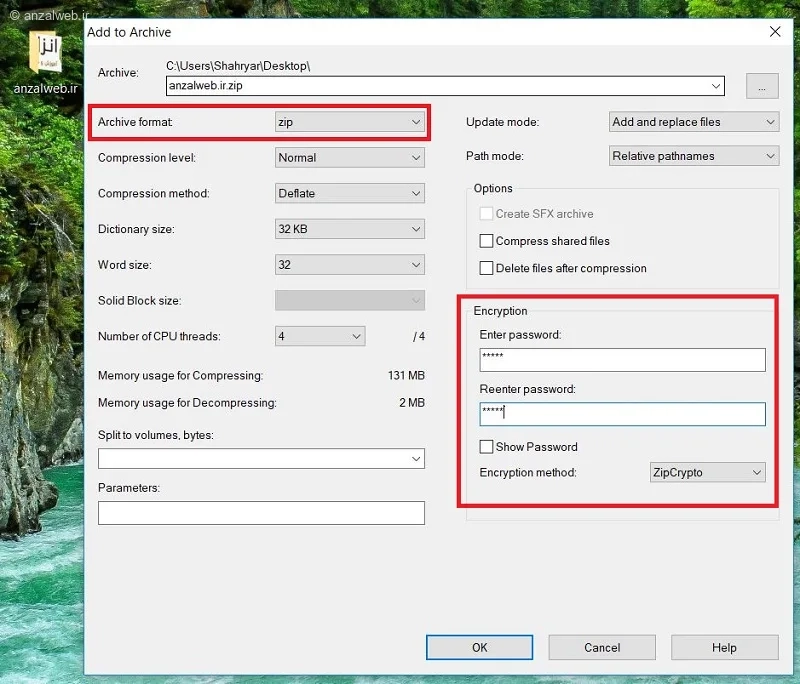This screenshot has width=800, height=684.
Task: Cancel the Add to Archive dialog
Action: pyautogui.click(x=602, y=647)
